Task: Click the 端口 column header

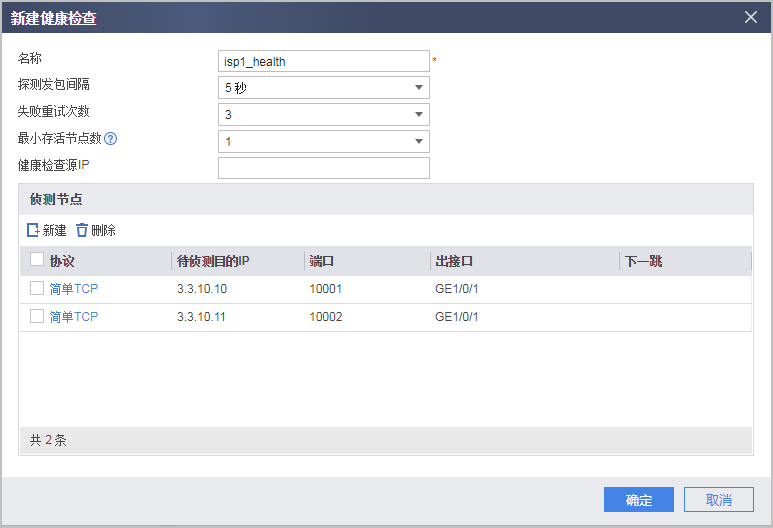Action: coord(322,261)
